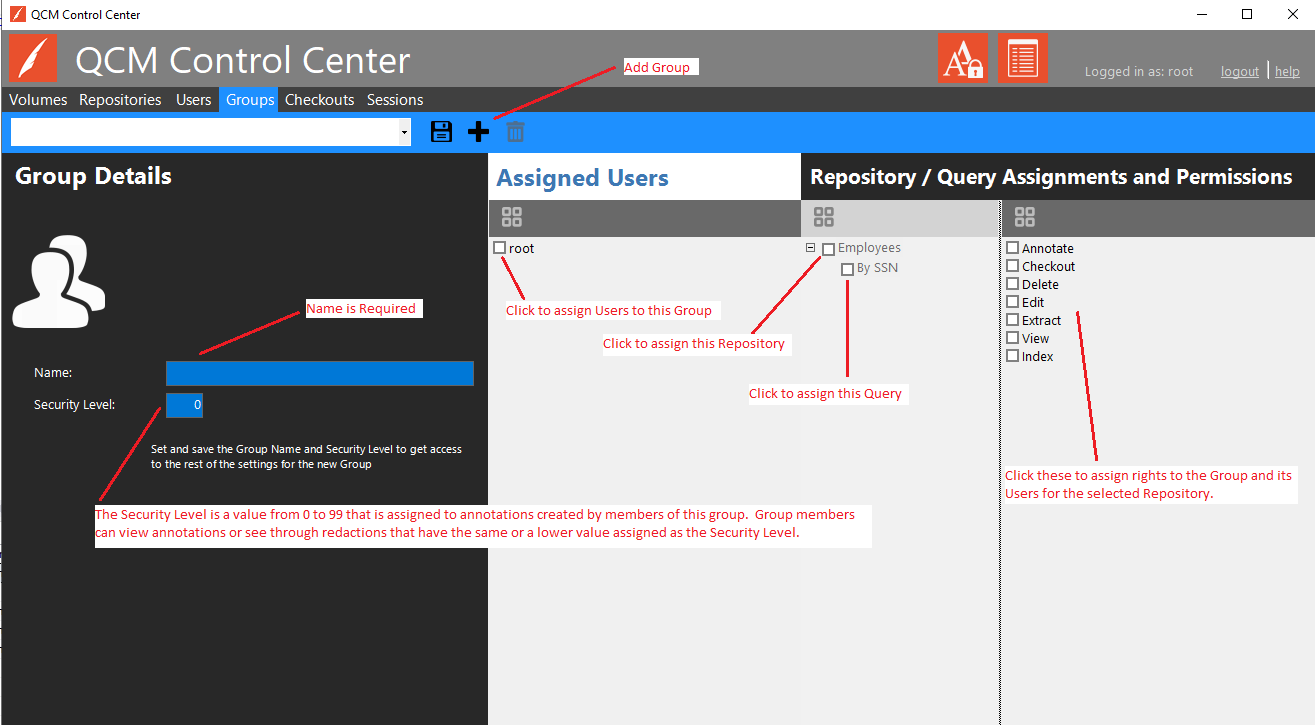Image resolution: width=1315 pixels, height=725 pixels.
Task: Enable the Annotate permission checkbox
Action: click(1013, 248)
